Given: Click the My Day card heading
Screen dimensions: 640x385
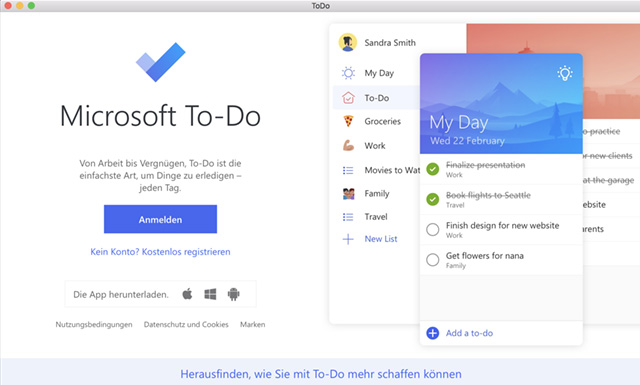Looking at the screenshot, I should (459, 123).
